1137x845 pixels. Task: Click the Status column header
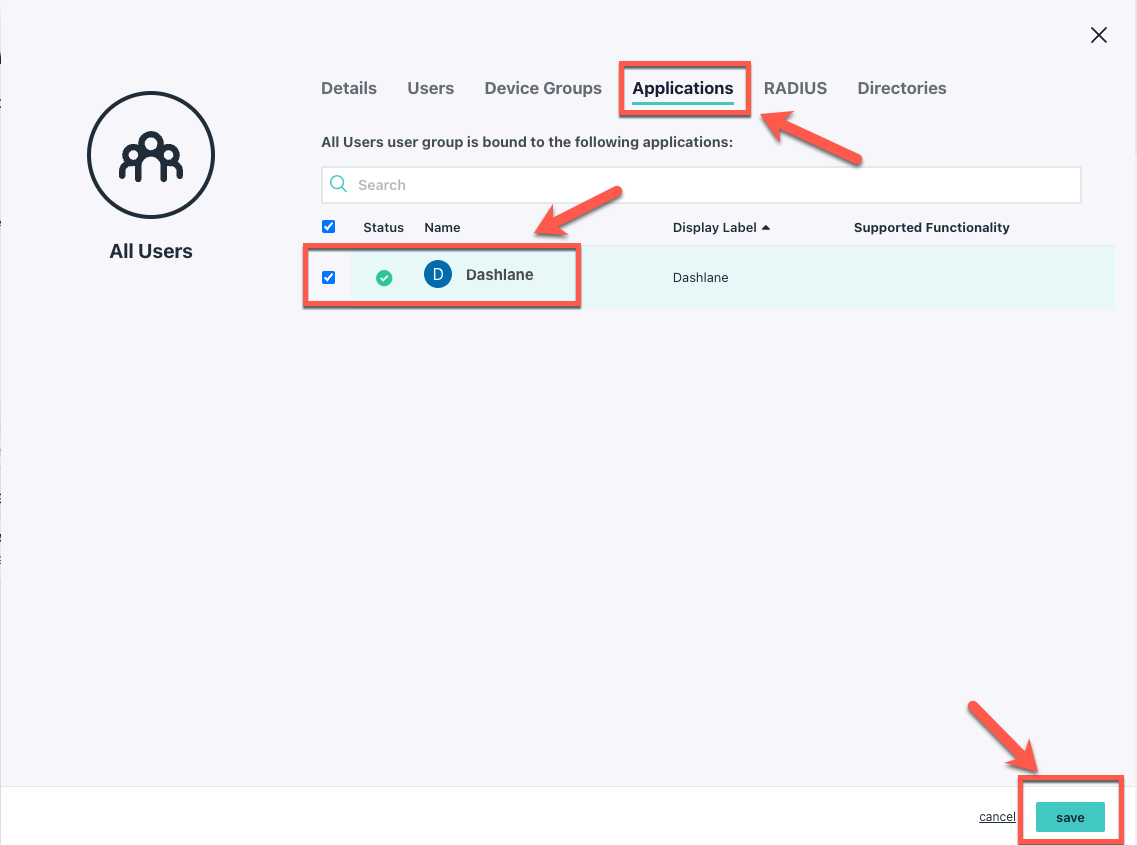(x=384, y=228)
